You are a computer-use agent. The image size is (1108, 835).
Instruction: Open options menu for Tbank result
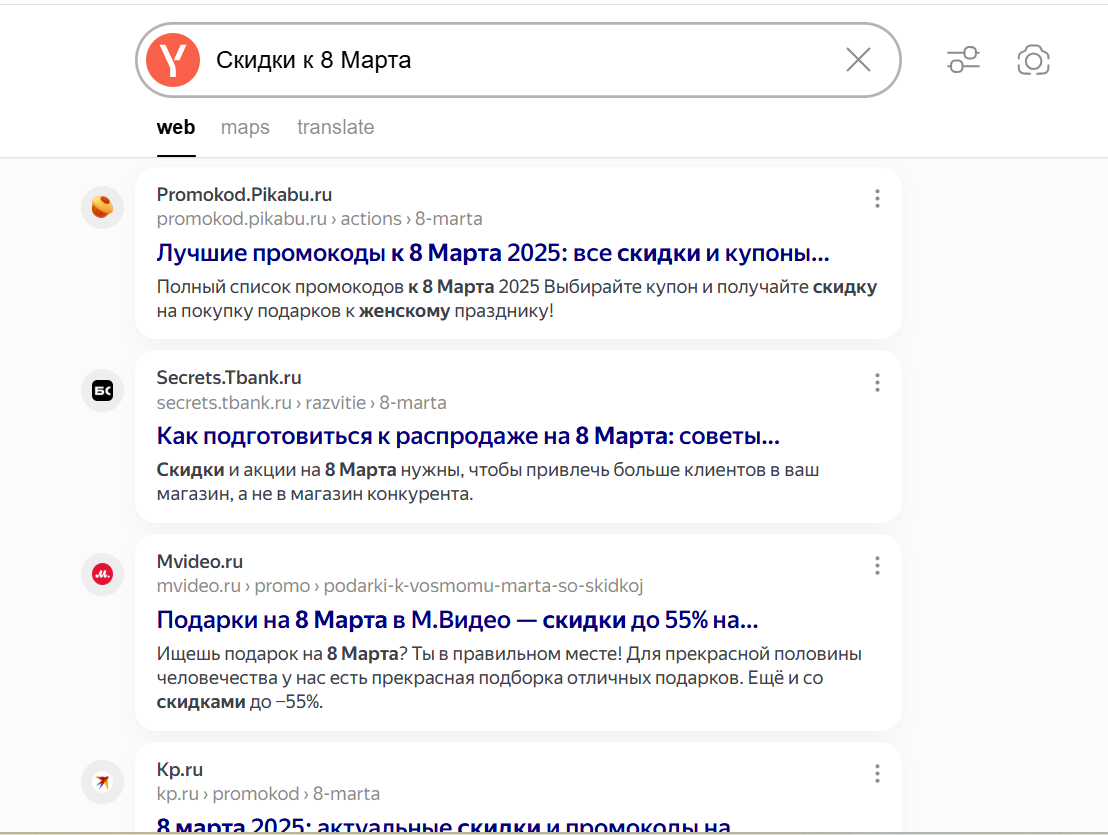877,382
